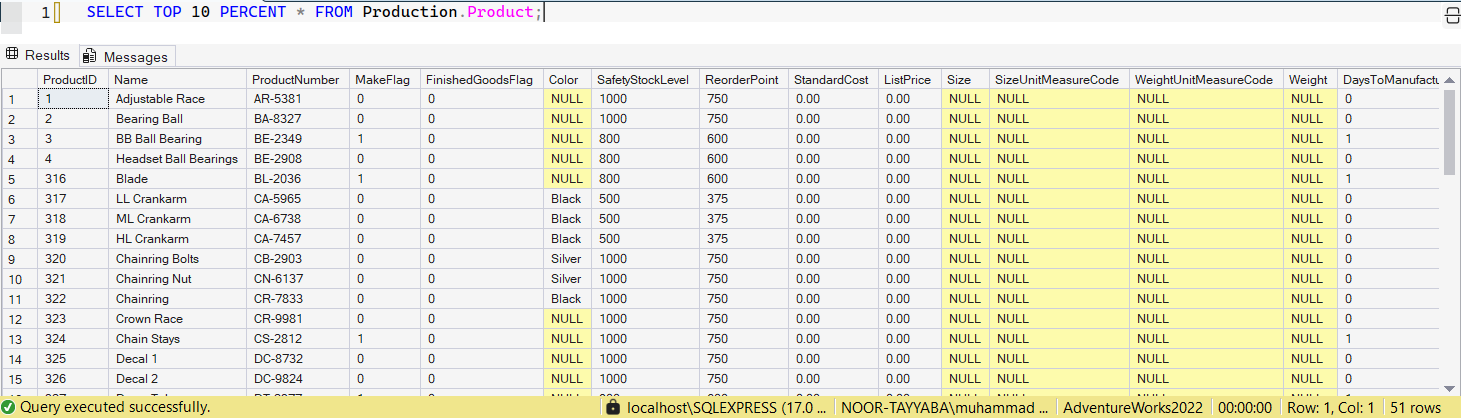Select product number CB-2903 cell
This screenshot has width=1461, height=418.
297,259
